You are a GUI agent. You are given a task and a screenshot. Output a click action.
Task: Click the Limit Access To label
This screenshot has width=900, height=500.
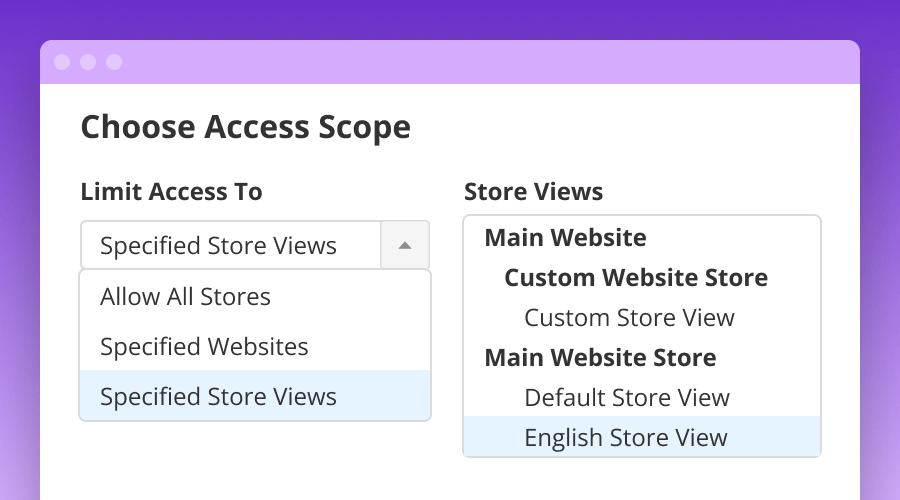tap(171, 191)
